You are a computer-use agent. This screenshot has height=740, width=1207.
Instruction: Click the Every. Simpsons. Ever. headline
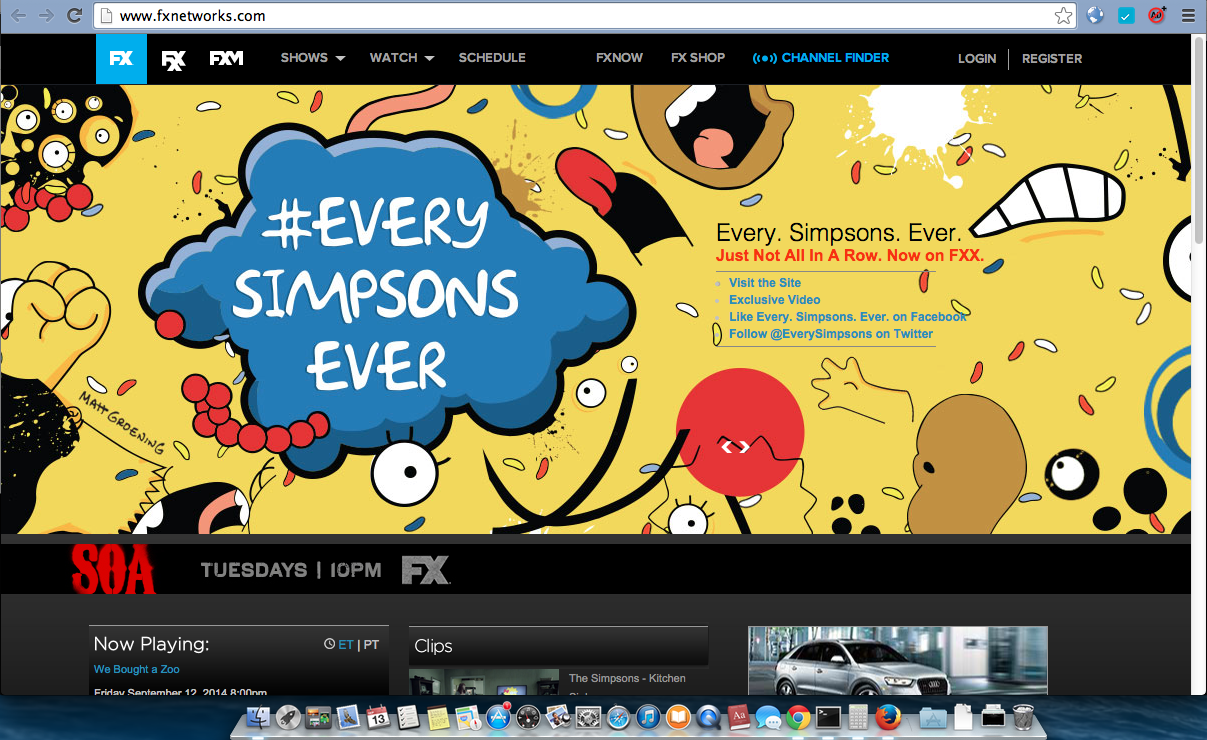click(x=838, y=233)
